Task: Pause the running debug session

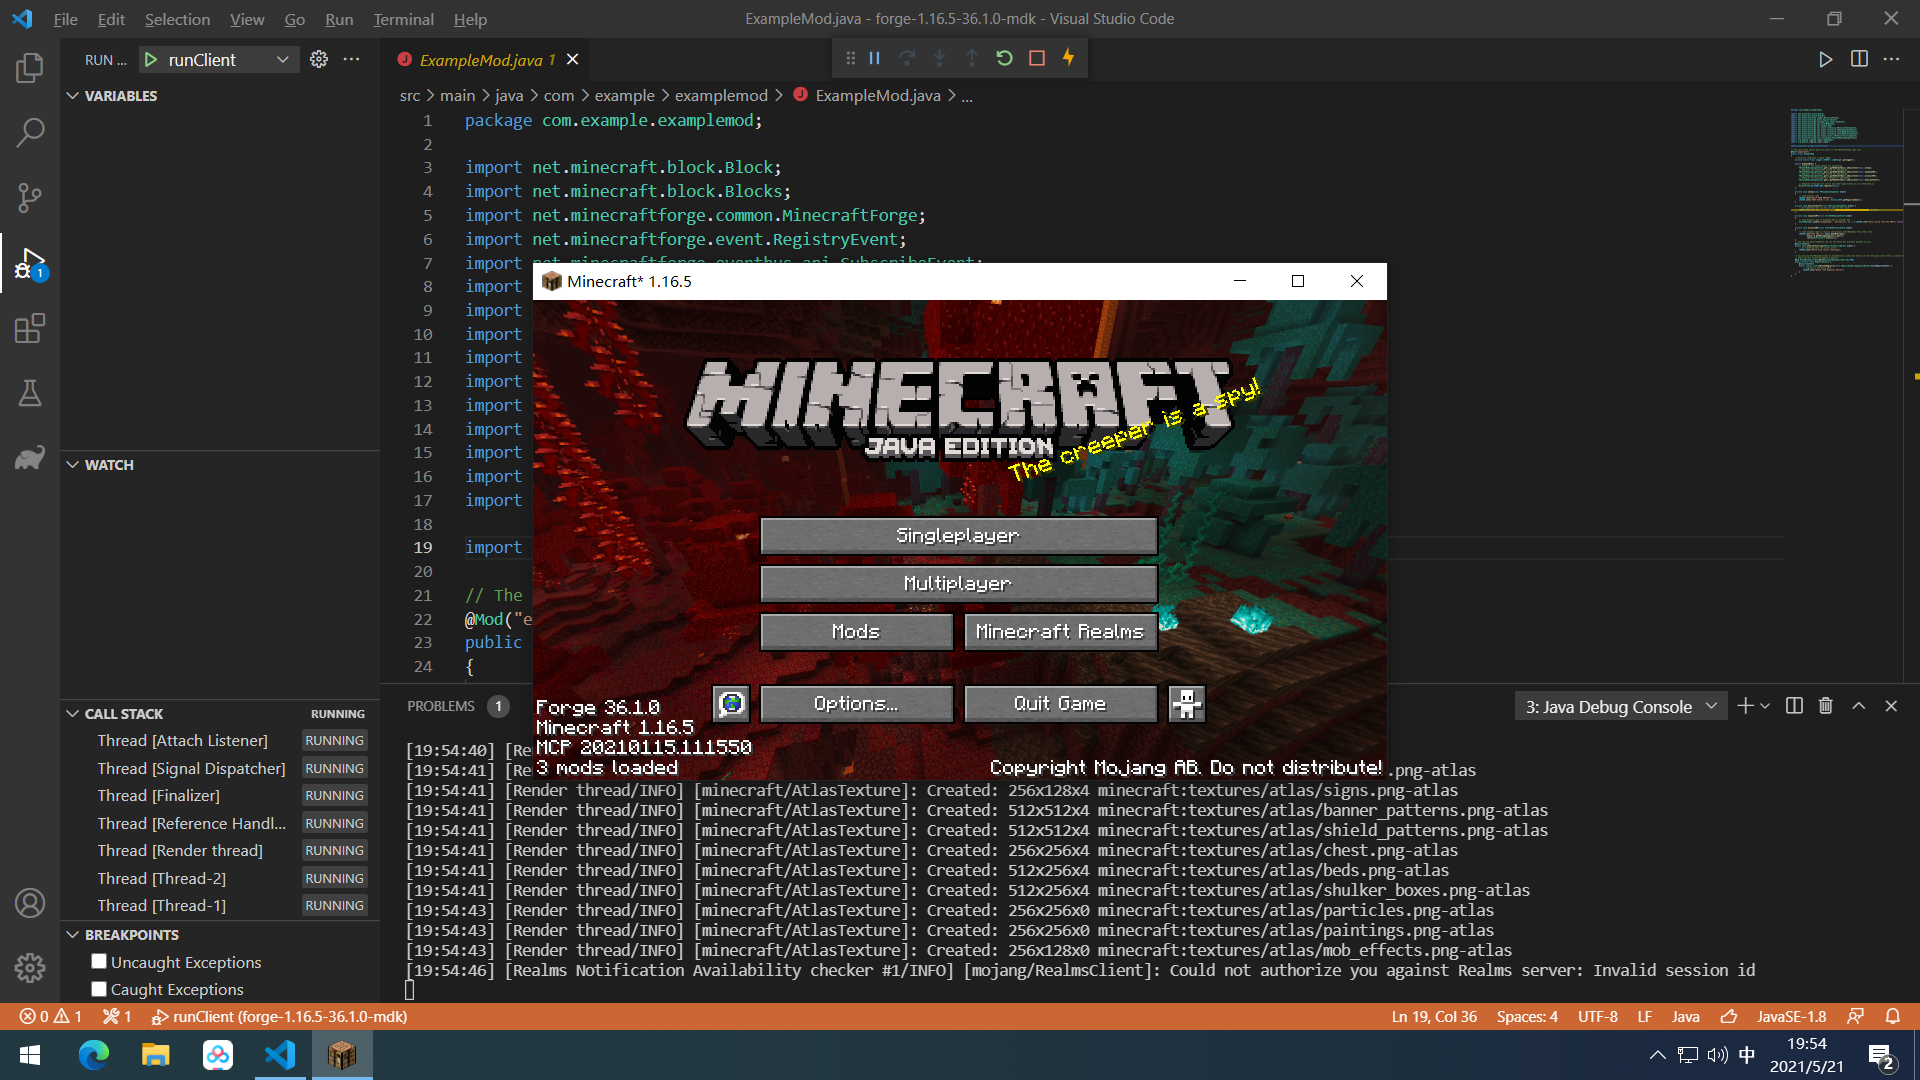Action: [x=874, y=58]
